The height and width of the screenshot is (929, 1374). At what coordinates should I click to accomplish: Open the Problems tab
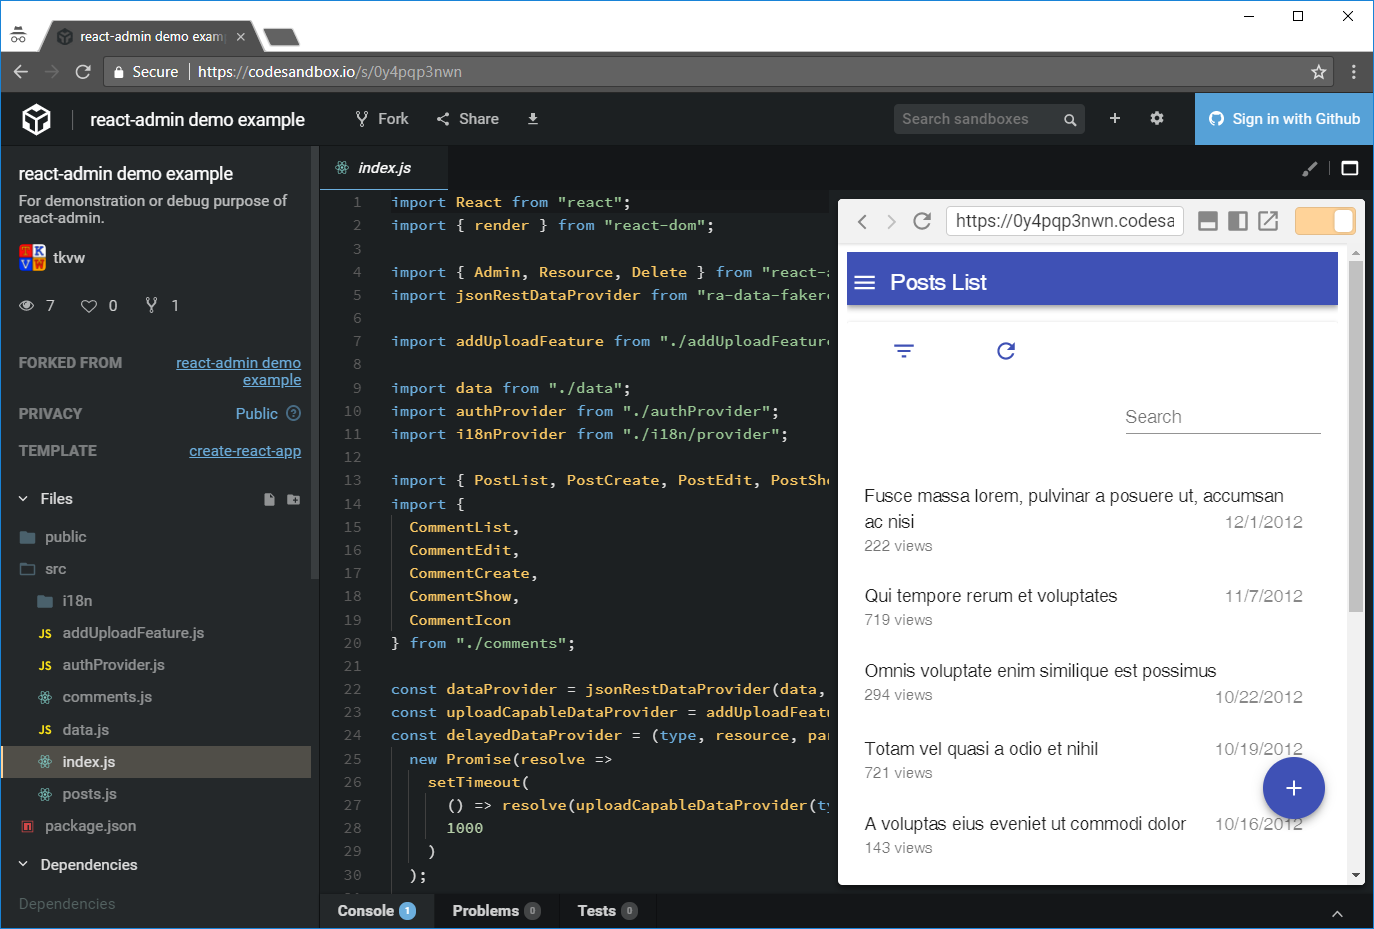496,911
